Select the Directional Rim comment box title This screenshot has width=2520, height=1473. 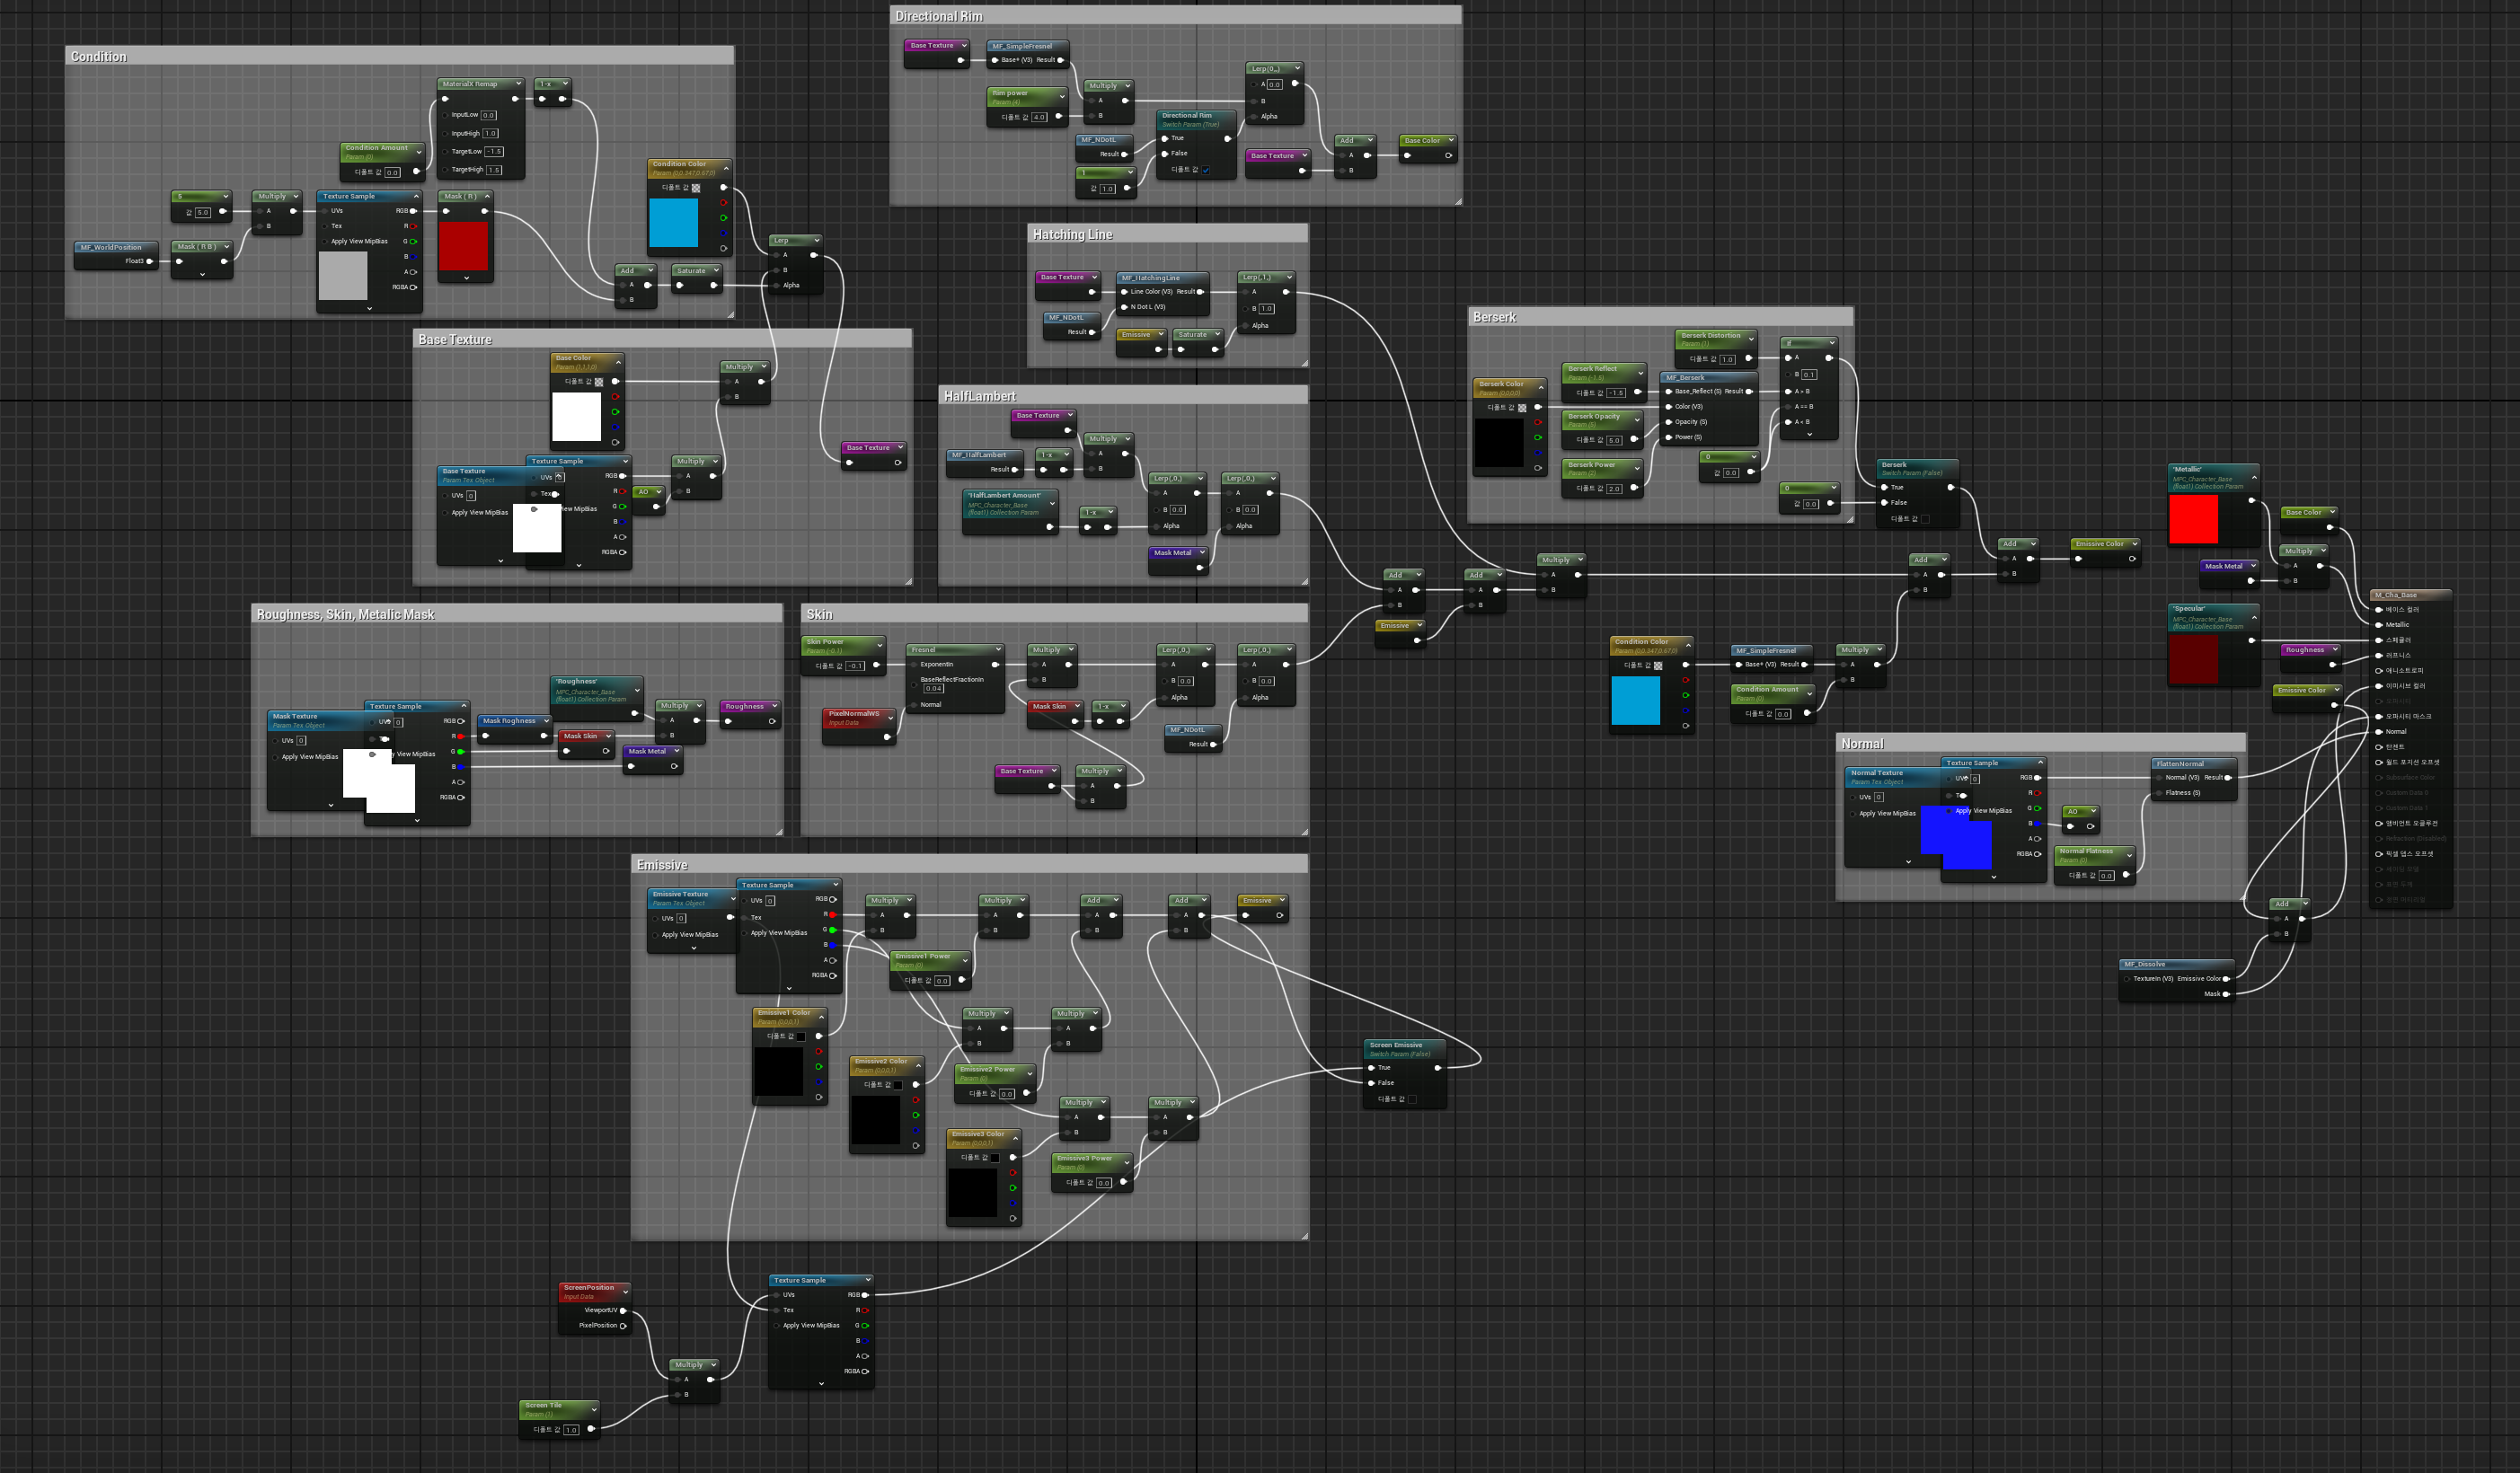coord(939,16)
